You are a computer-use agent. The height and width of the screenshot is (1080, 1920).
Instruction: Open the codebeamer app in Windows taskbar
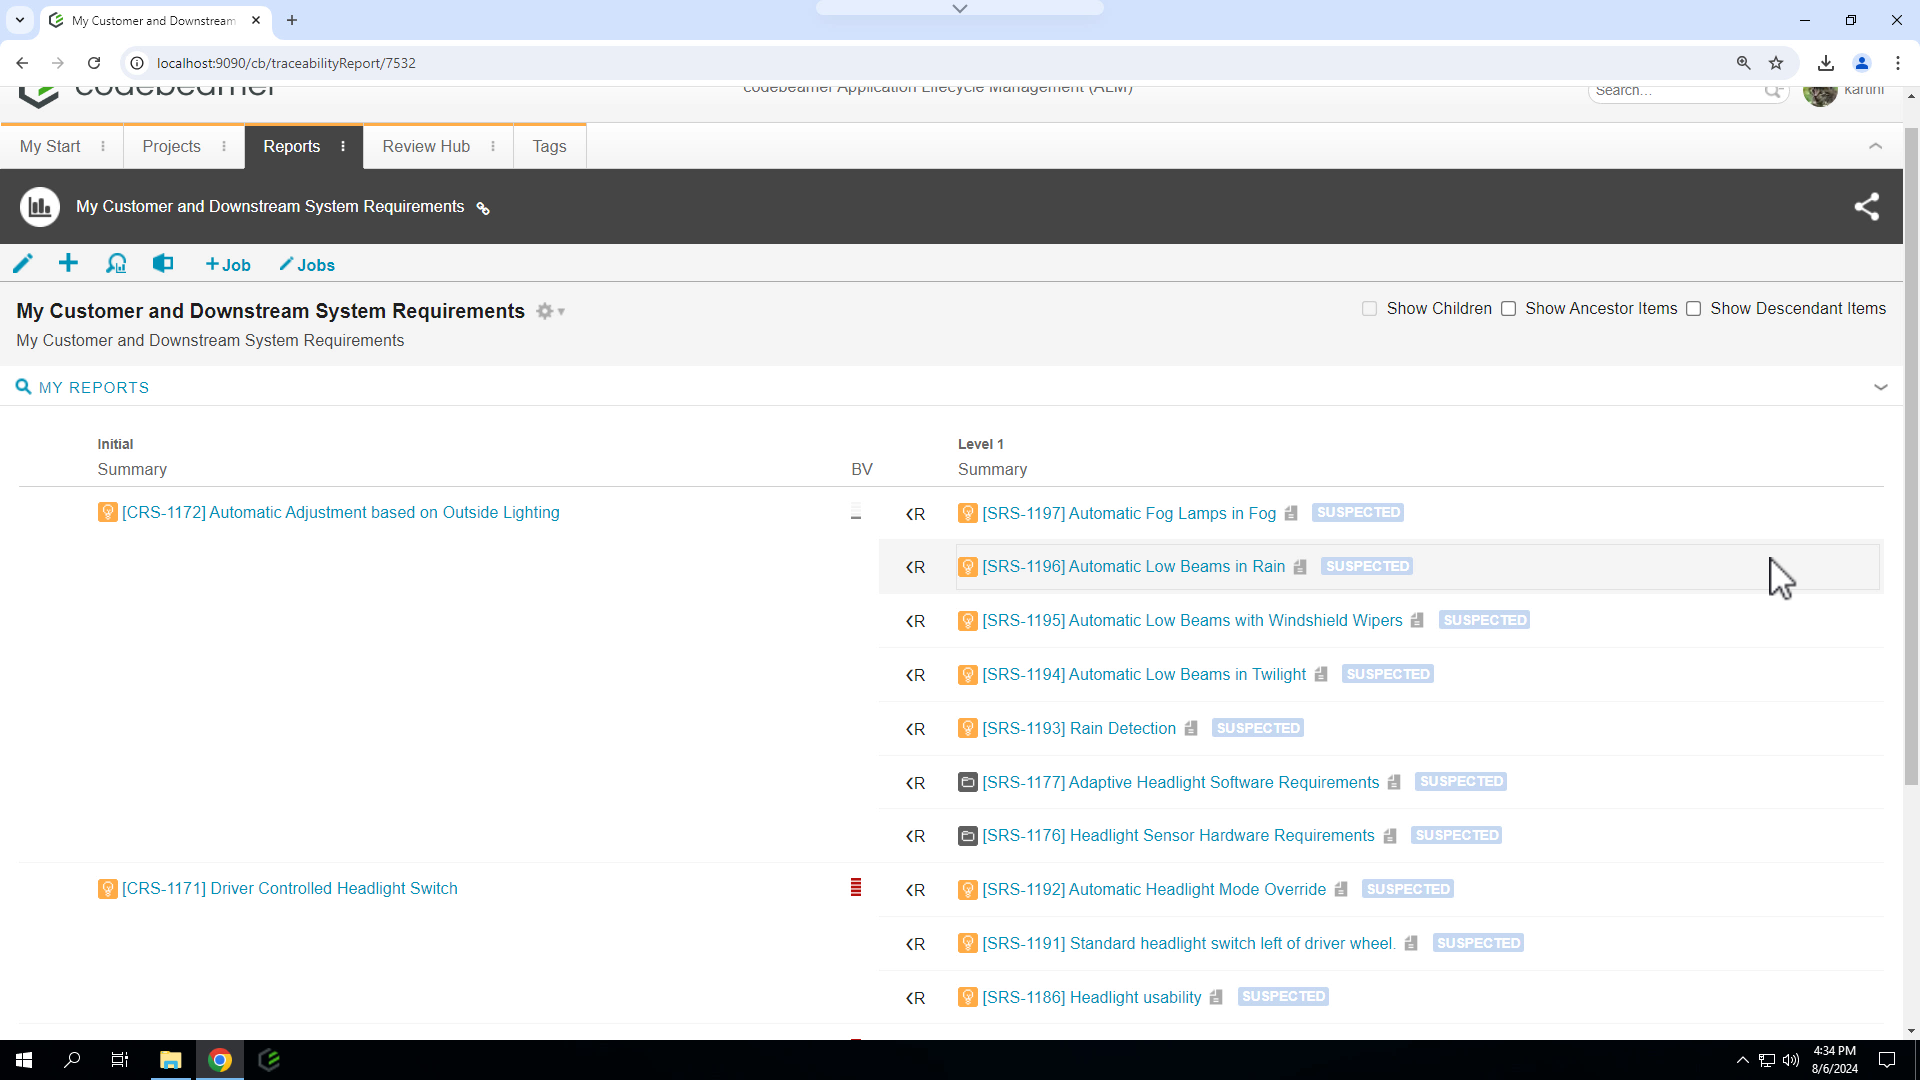coord(269,1060)
